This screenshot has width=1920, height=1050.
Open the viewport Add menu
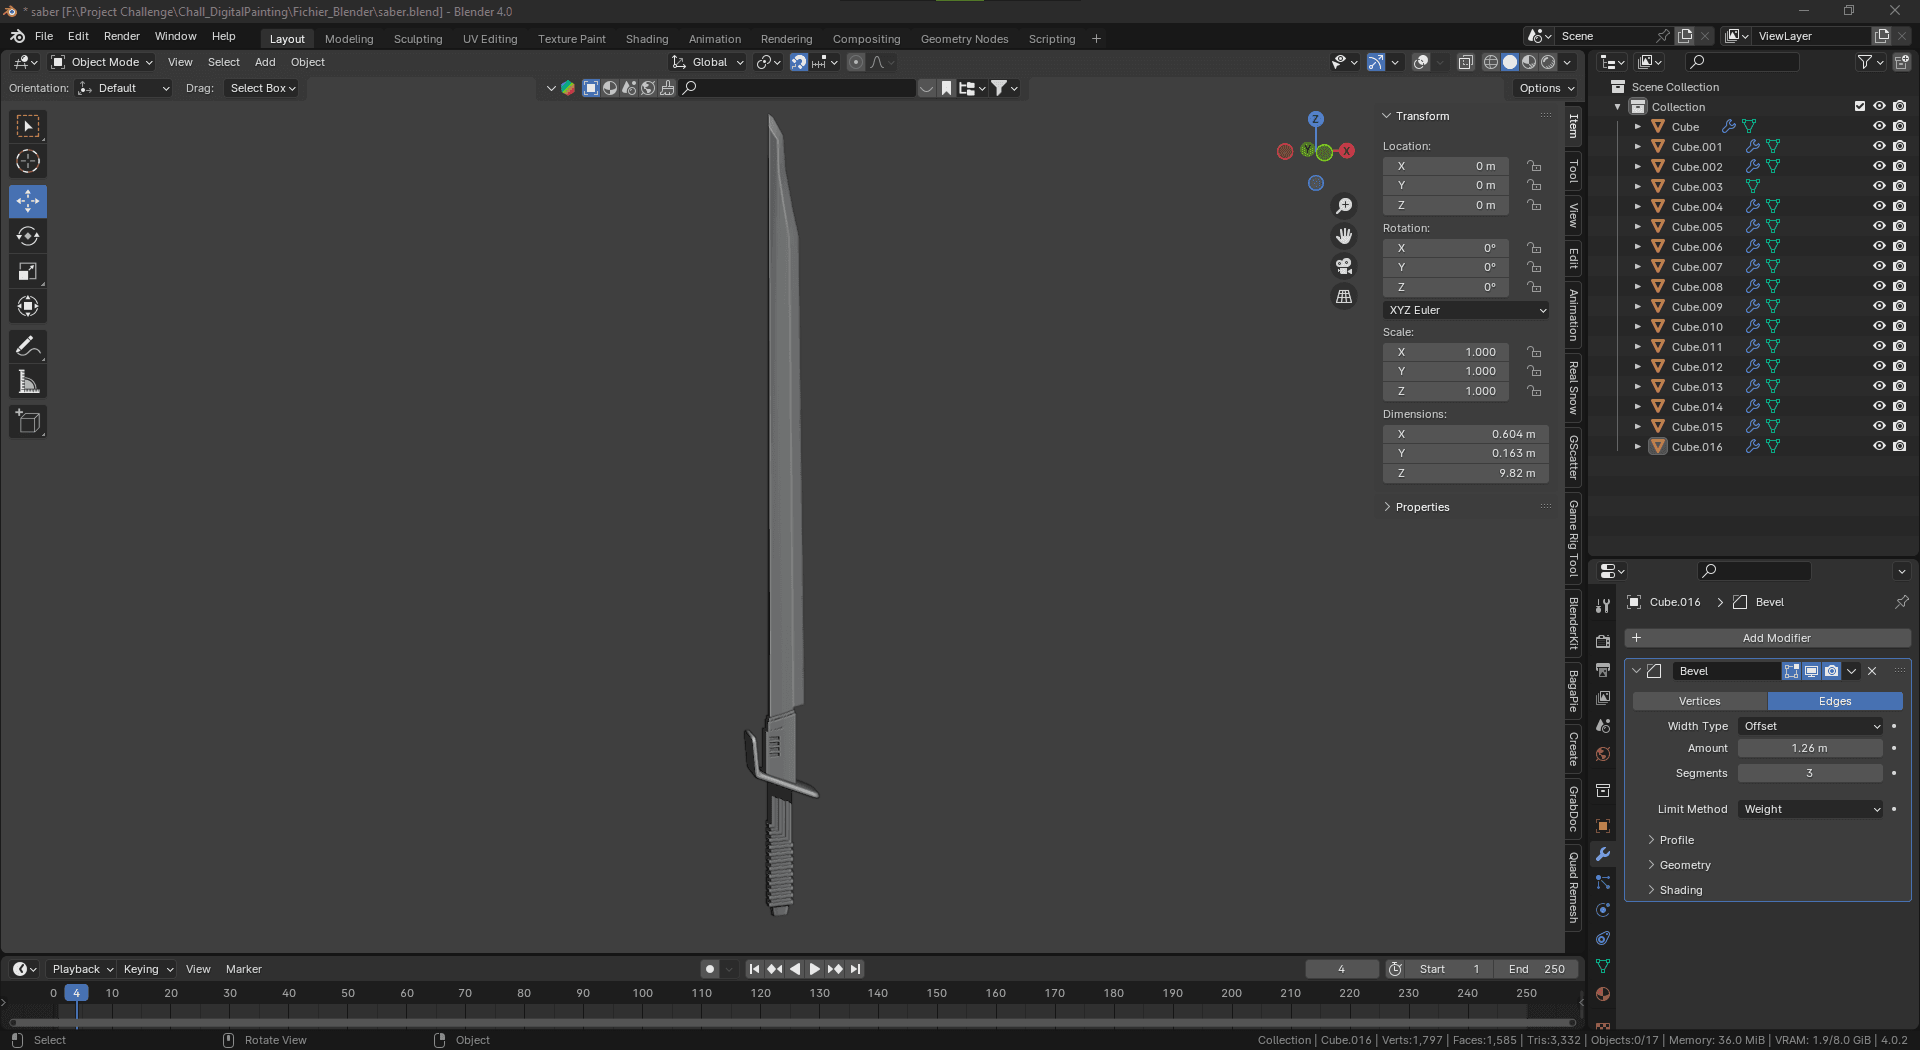(265, 62)
